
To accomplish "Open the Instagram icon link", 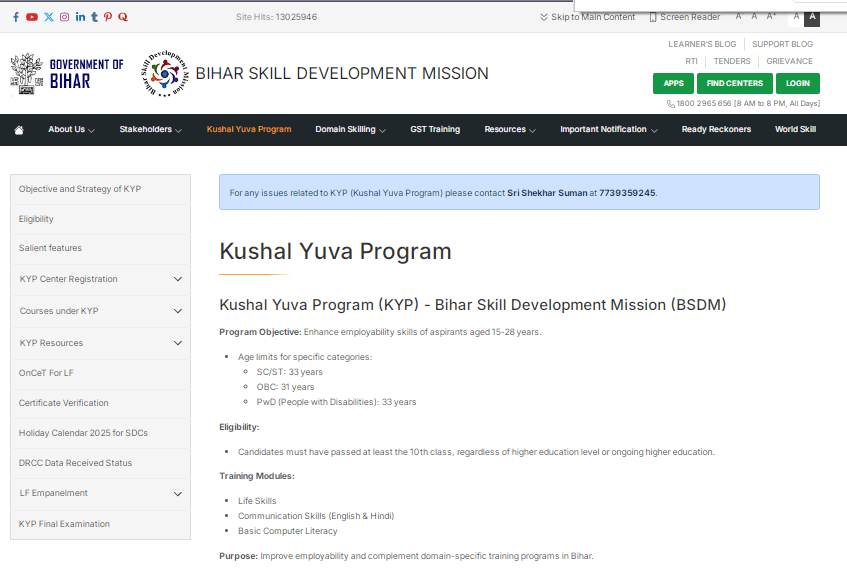I will pyautogui.click(x=65, y=17).
